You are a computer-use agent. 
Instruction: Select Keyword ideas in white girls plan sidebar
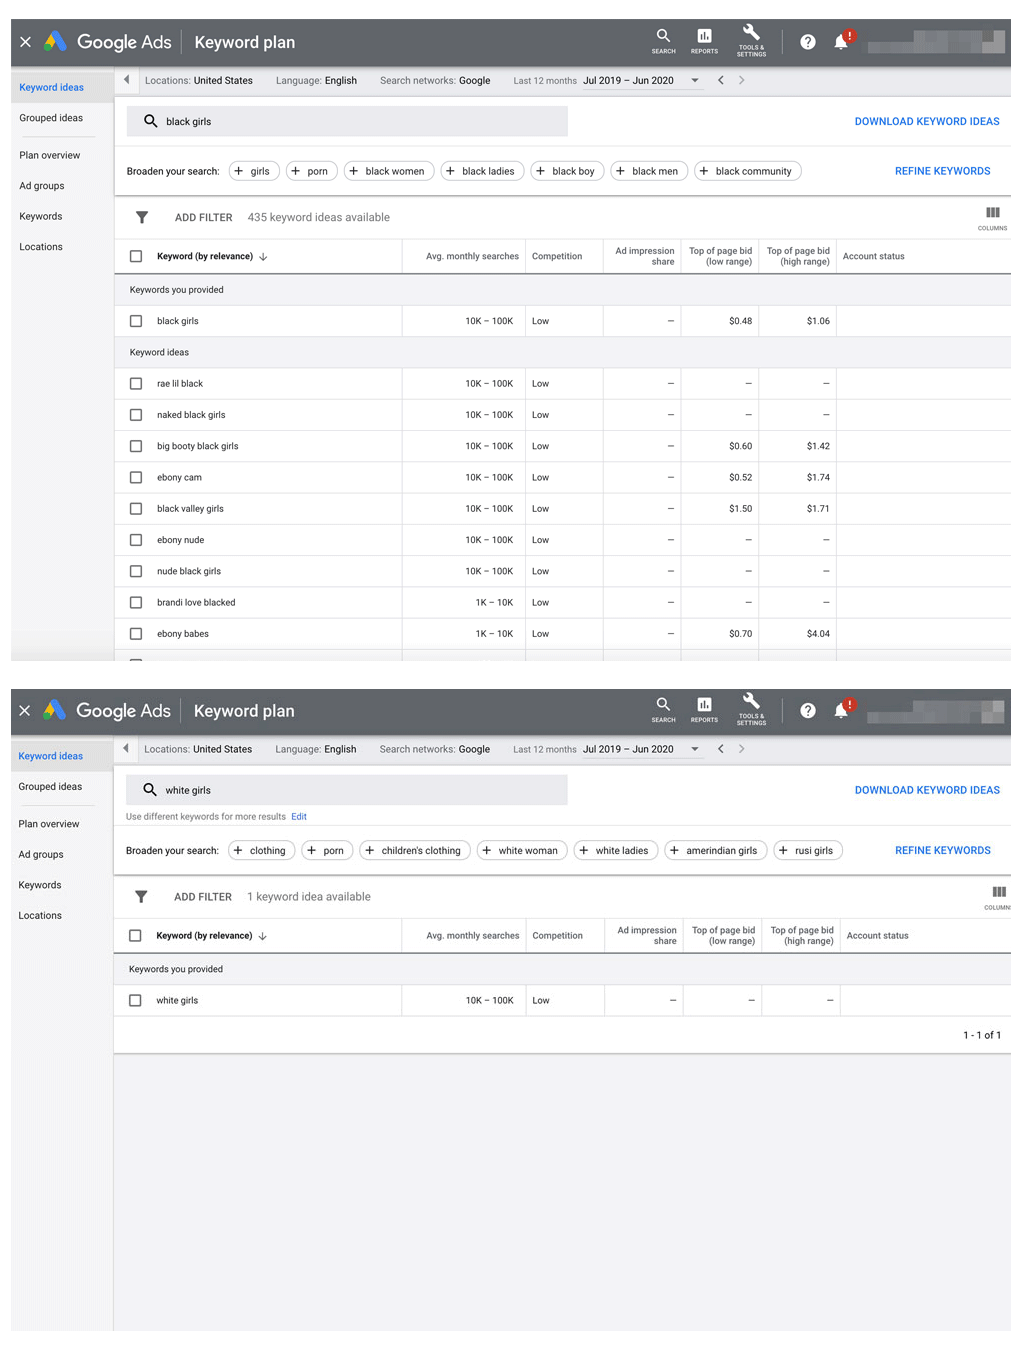[x=51, y=756]
